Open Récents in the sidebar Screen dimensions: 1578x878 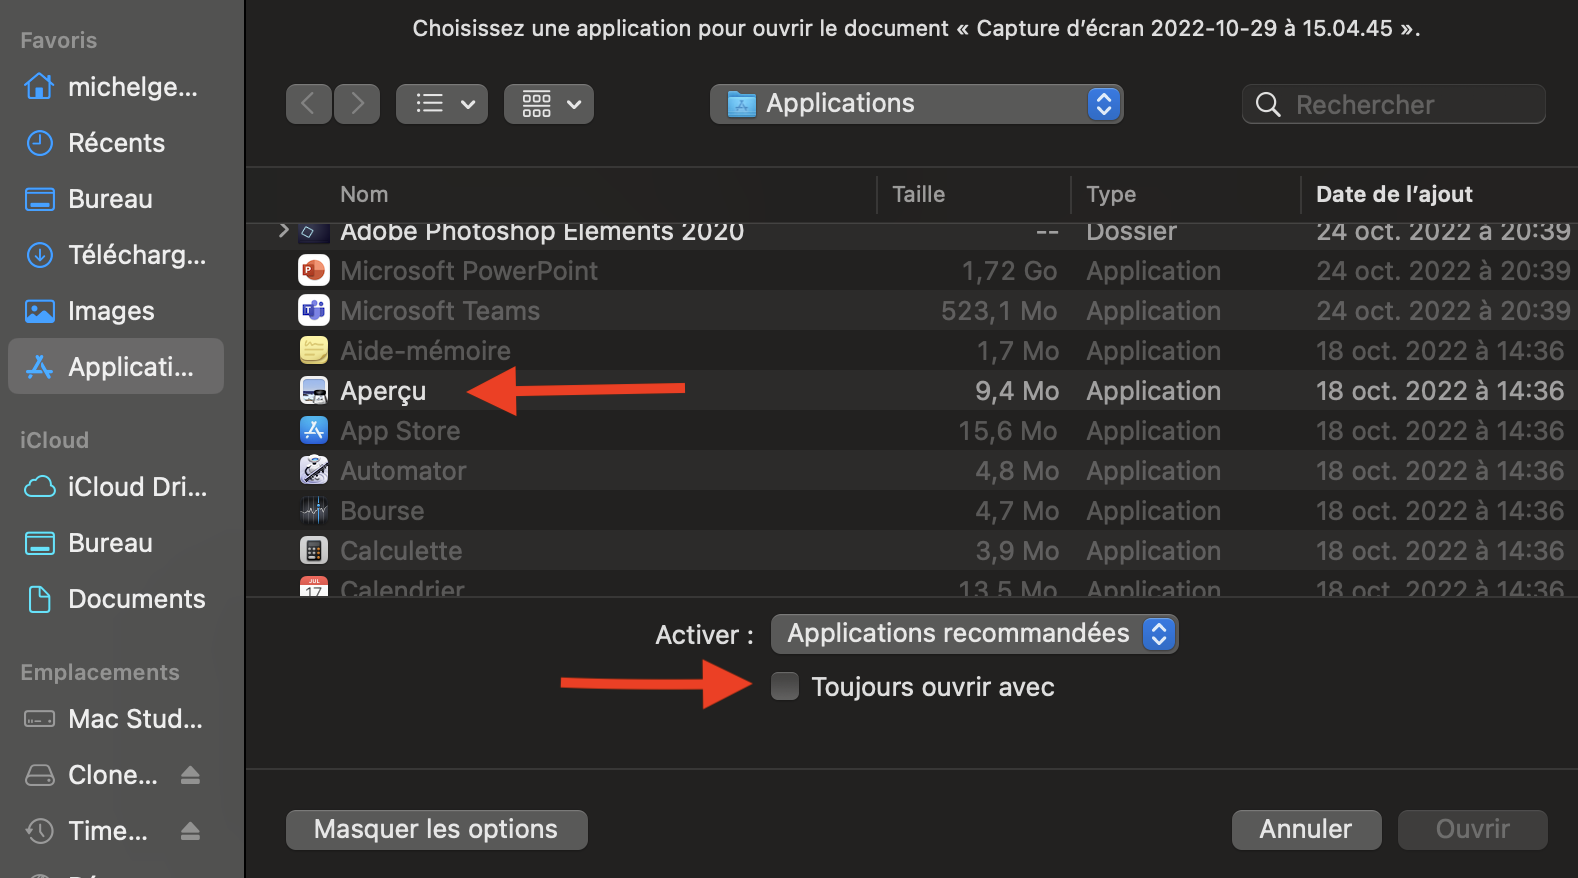click(x=116, y=143)
